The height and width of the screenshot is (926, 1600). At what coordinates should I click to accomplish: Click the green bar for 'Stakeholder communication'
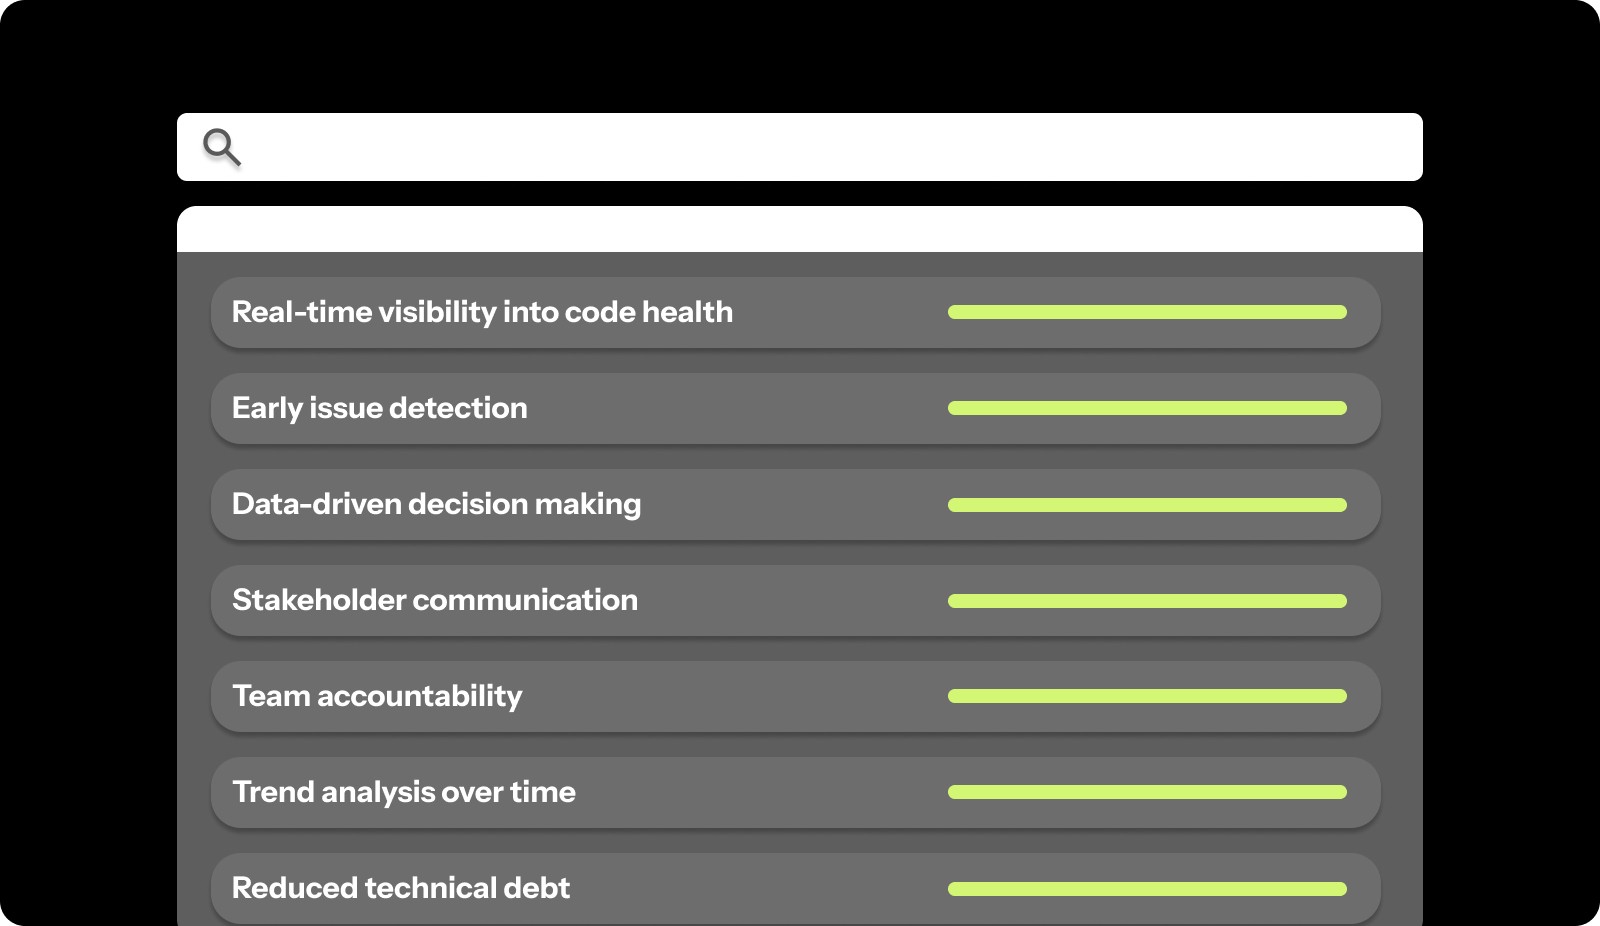1148,600
